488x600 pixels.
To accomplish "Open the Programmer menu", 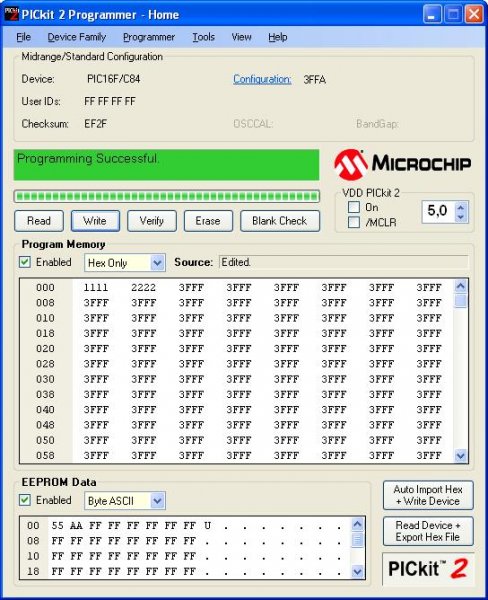I will pyautogui.click(x=149, y=37).
